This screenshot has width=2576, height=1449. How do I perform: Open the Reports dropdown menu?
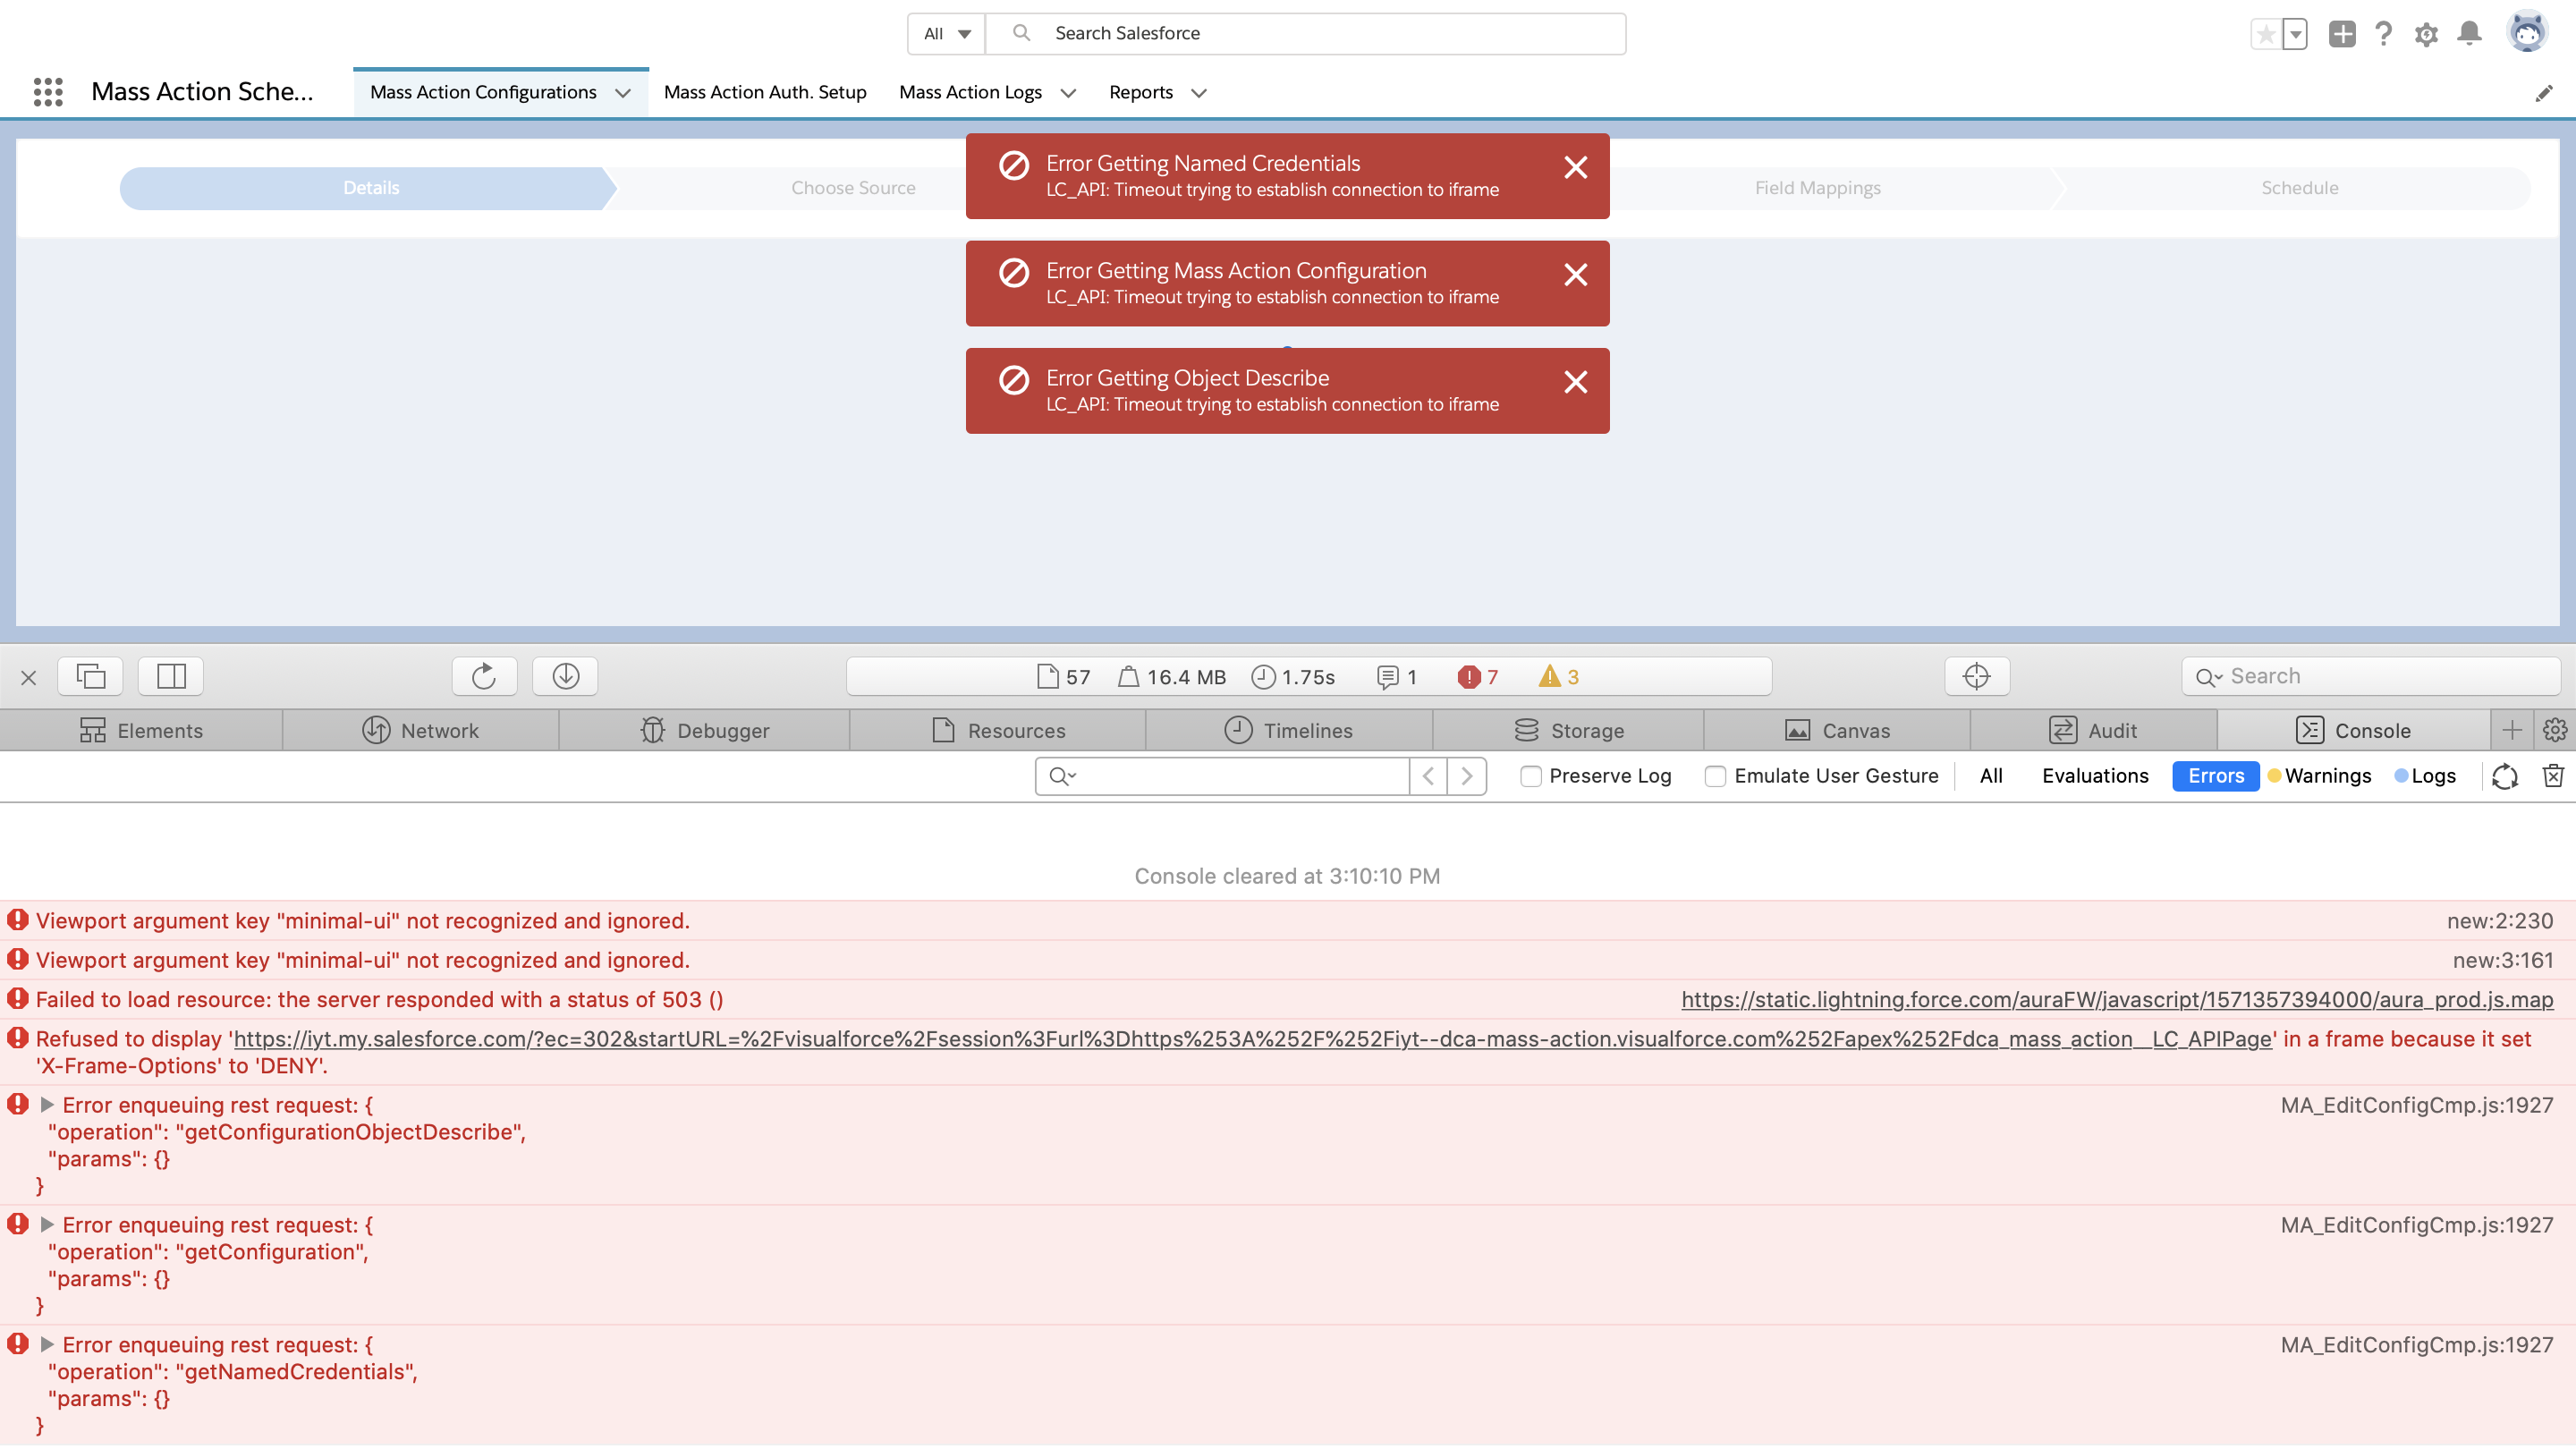[x=1200, y=93]
